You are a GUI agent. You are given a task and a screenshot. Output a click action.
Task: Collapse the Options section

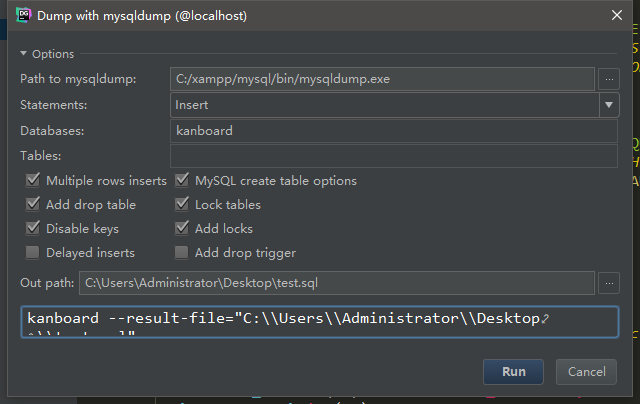pyautogui.click(x=23, y=53)
